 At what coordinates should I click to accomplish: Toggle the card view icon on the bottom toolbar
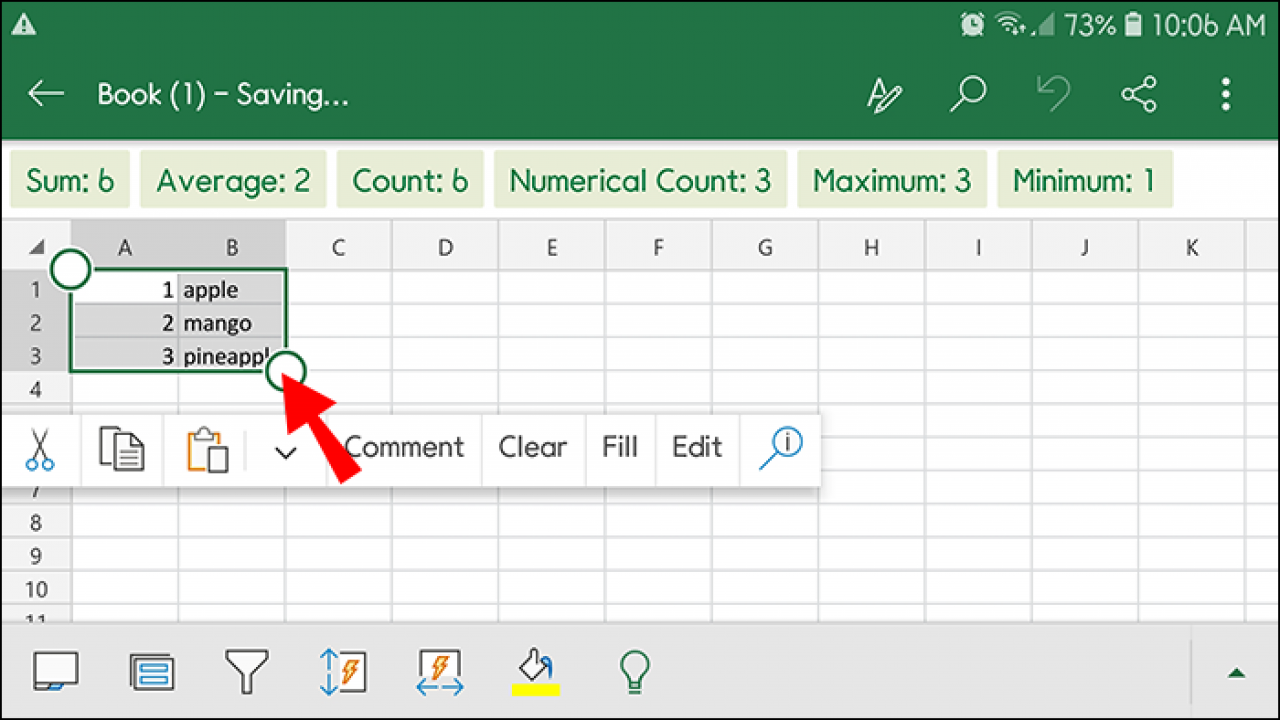pos(152,671)
